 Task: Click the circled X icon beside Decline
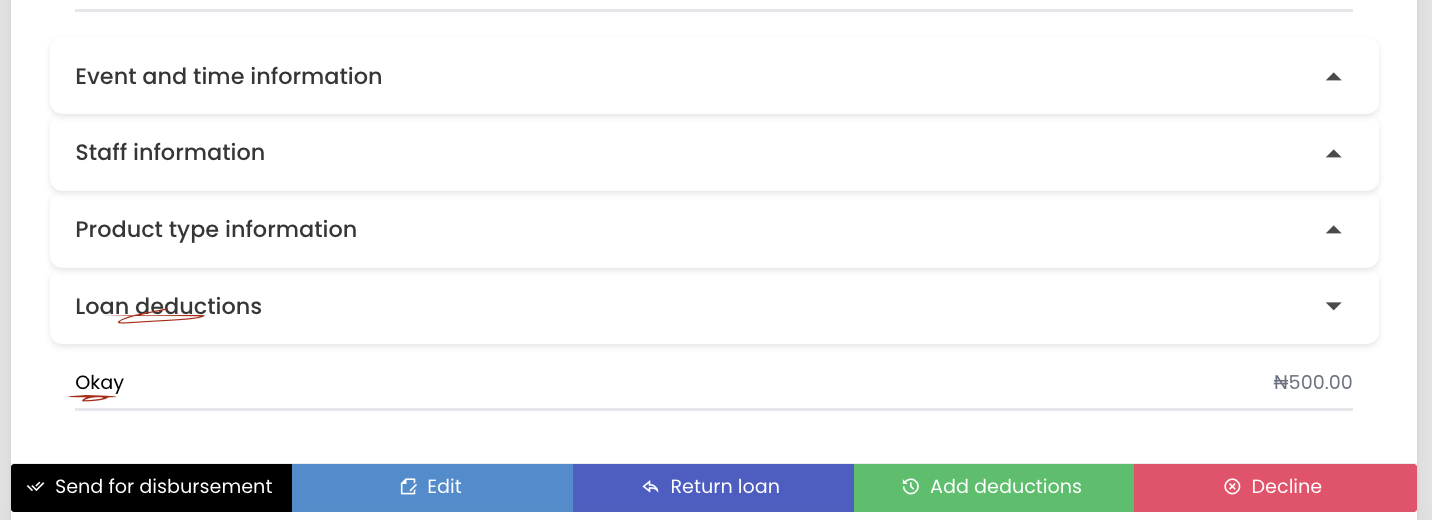1232,487
